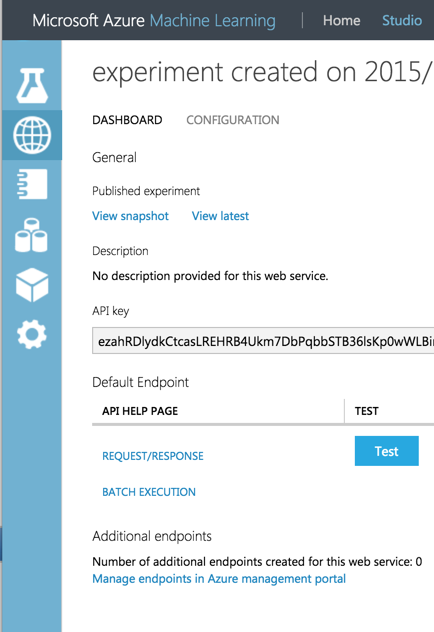Viewport: 434px width, 632px height.
Task: Go to Home in top navigation
Action: [x=341, y=20]
